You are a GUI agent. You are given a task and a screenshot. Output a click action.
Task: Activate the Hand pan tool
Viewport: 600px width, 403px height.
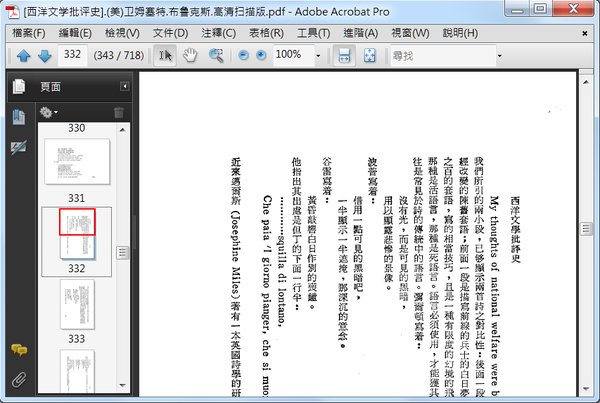pyautogui.click(x=190, y=55)
